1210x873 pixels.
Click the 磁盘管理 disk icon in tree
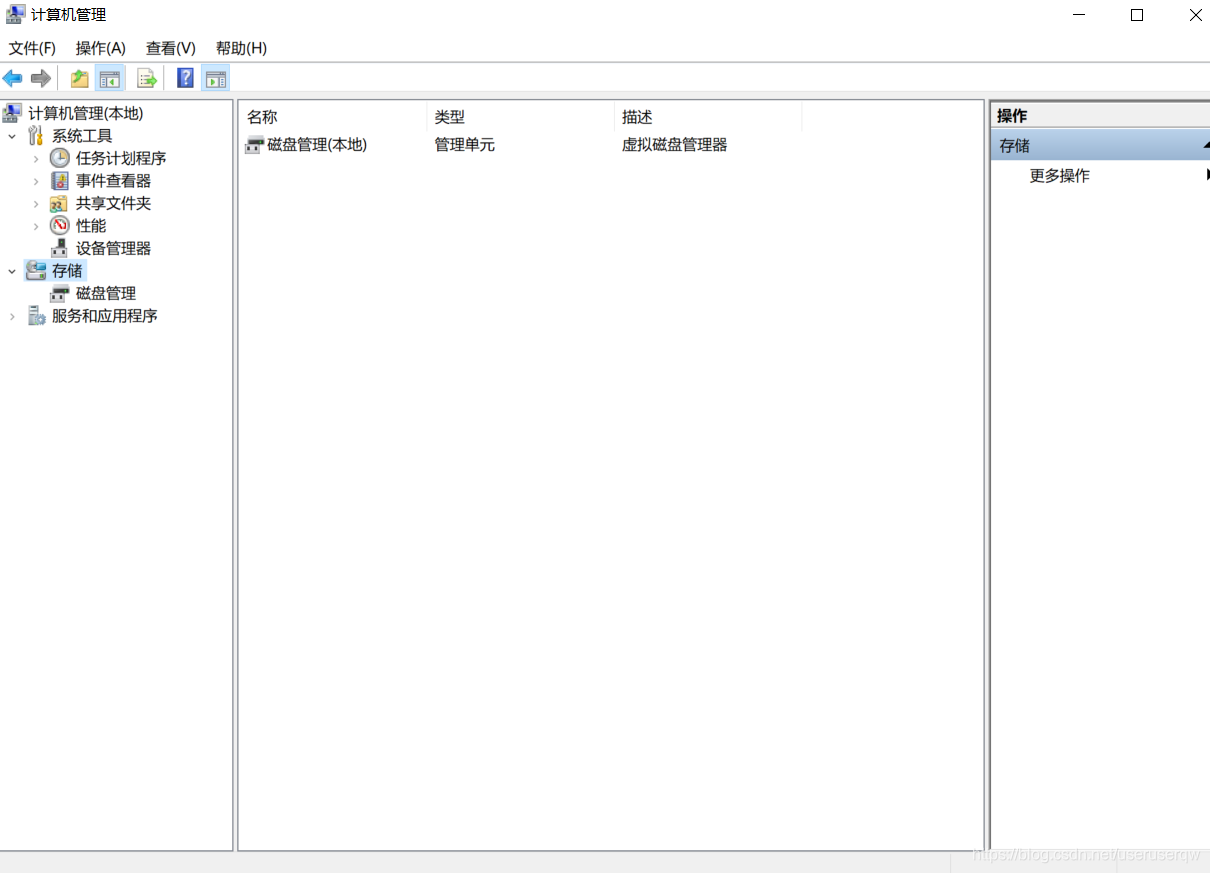pos(60,294)
